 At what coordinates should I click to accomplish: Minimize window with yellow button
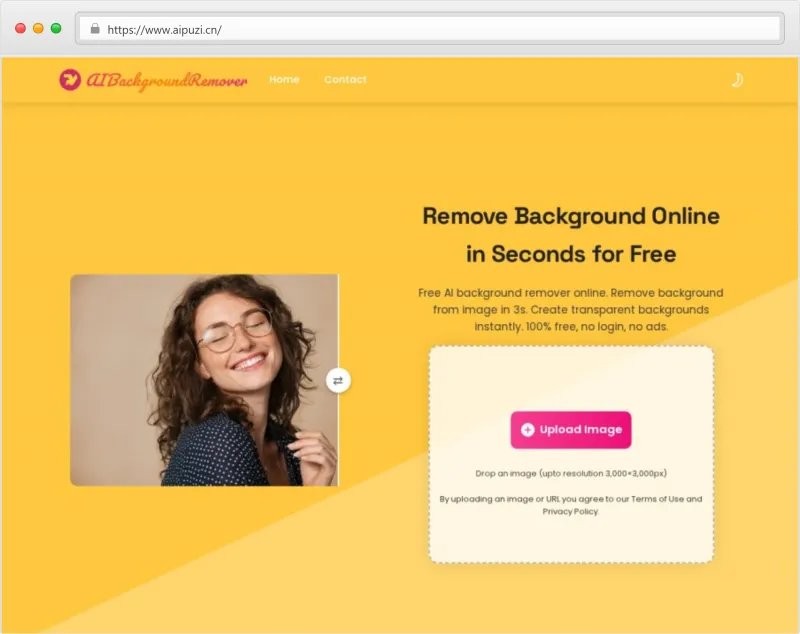pyautogui.click(x=38, y=29)
